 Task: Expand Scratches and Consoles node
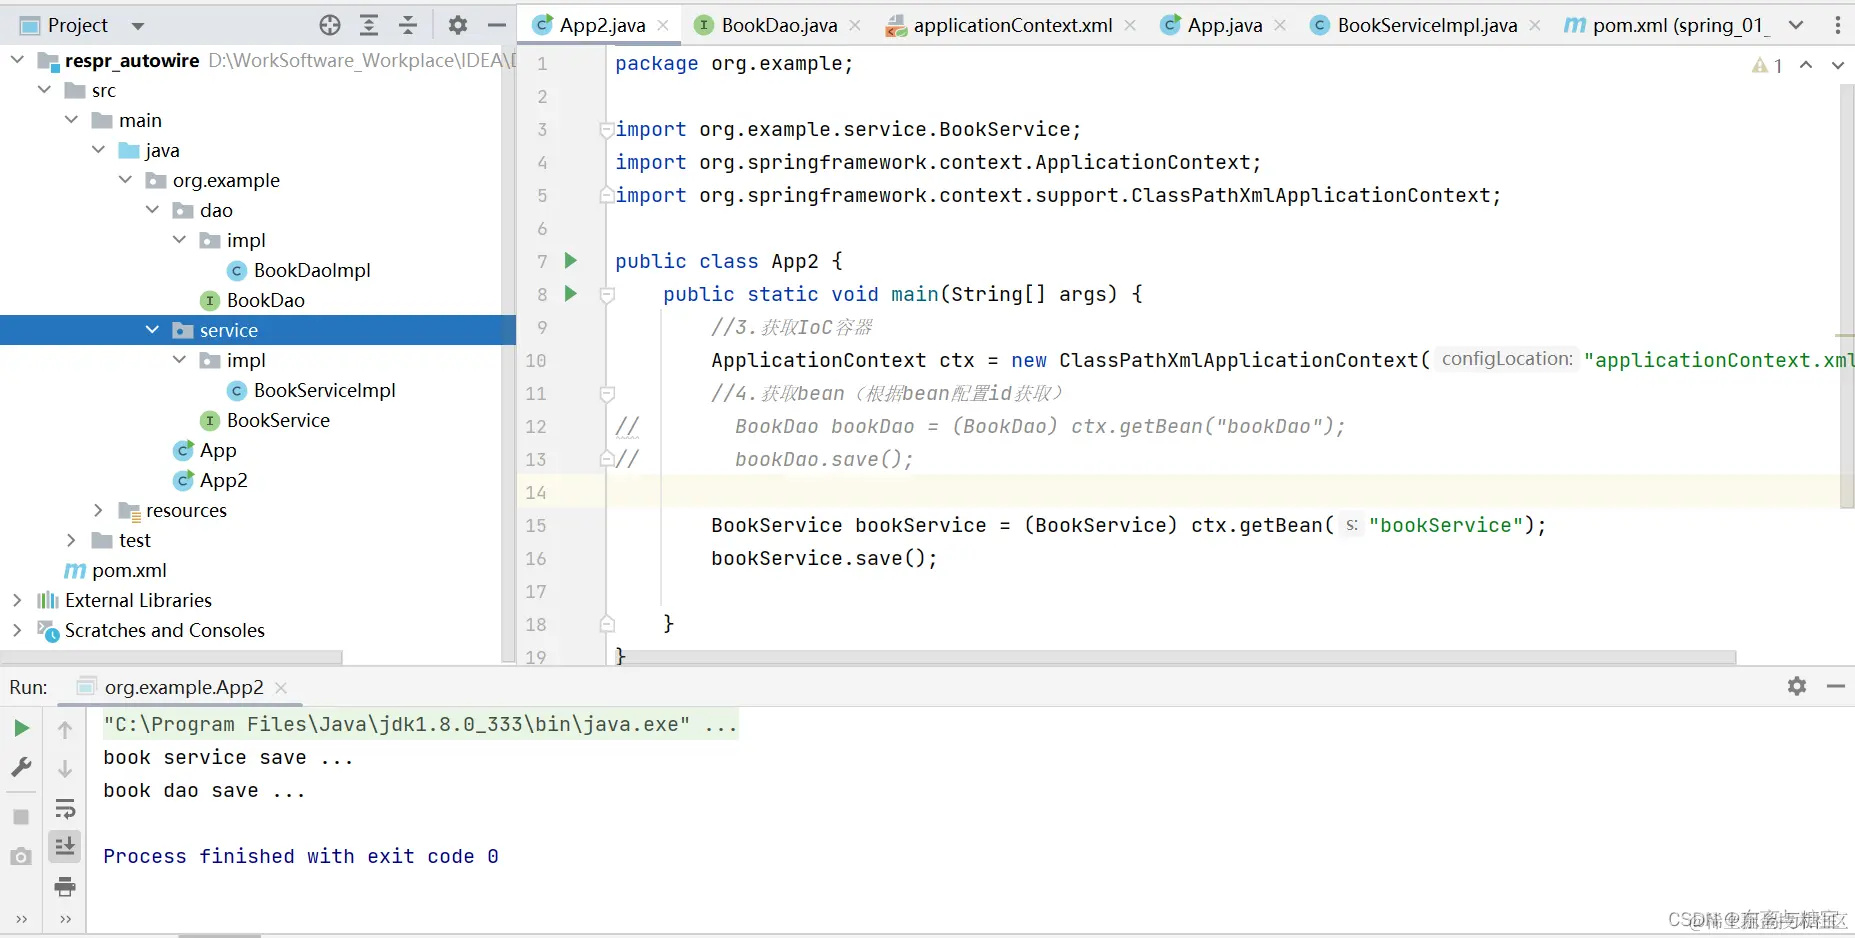17,630
